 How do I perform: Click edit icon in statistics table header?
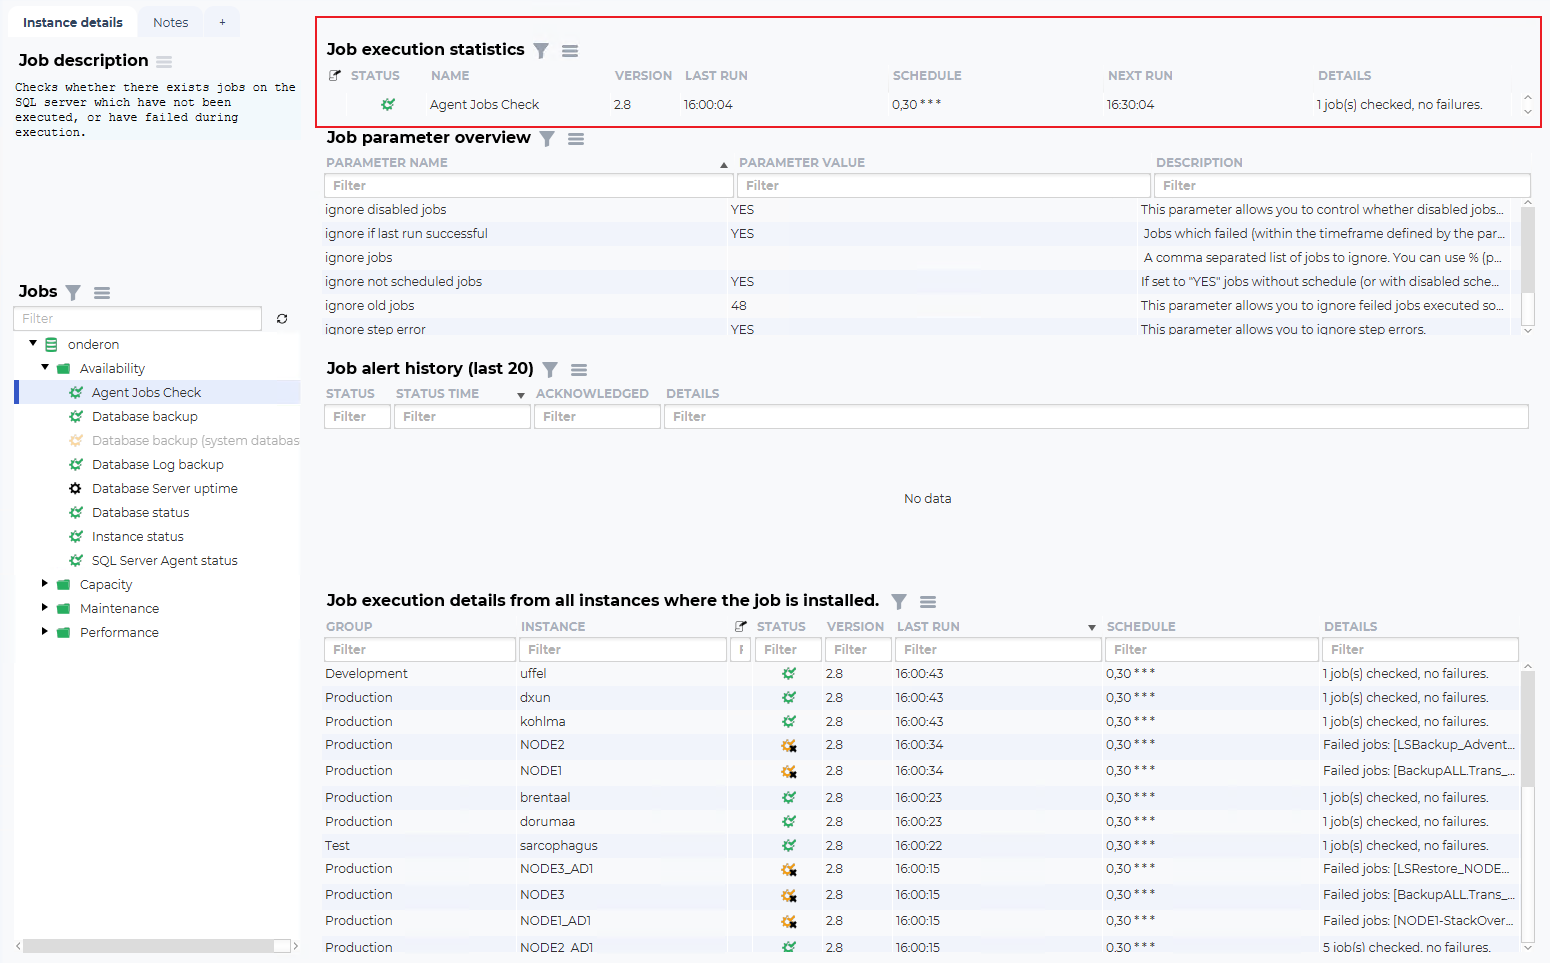[x=335, y=76]
